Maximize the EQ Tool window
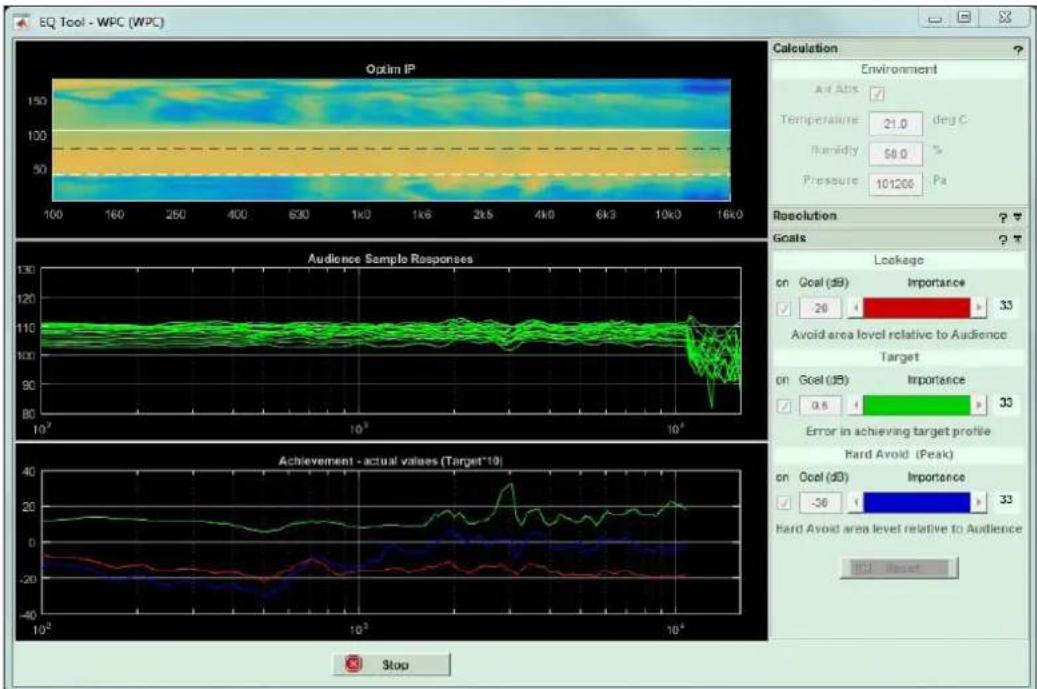1037x689 pixels. 964,19
